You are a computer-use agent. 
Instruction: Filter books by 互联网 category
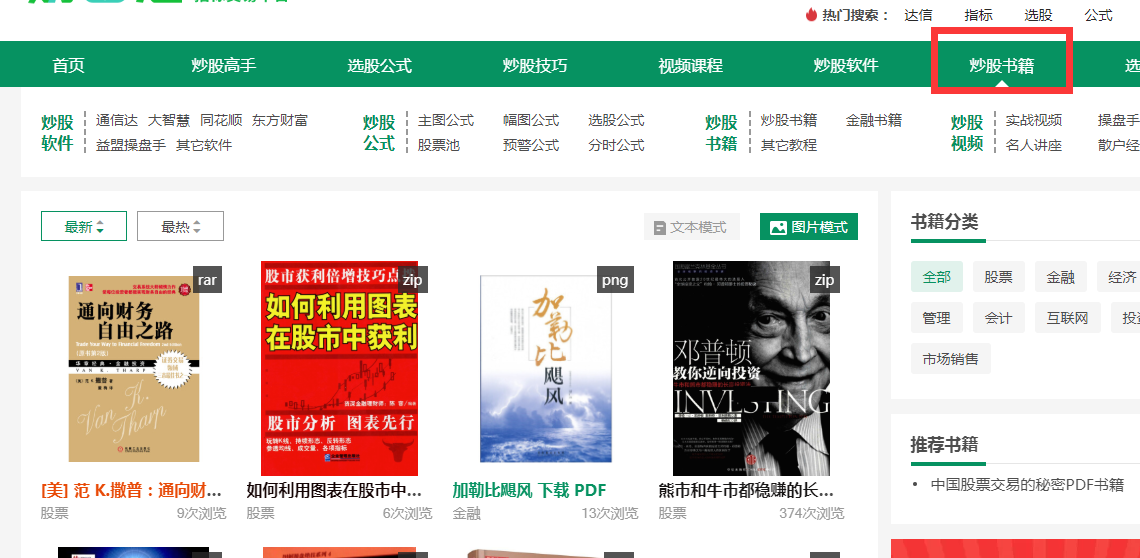tap(1067, 317)
